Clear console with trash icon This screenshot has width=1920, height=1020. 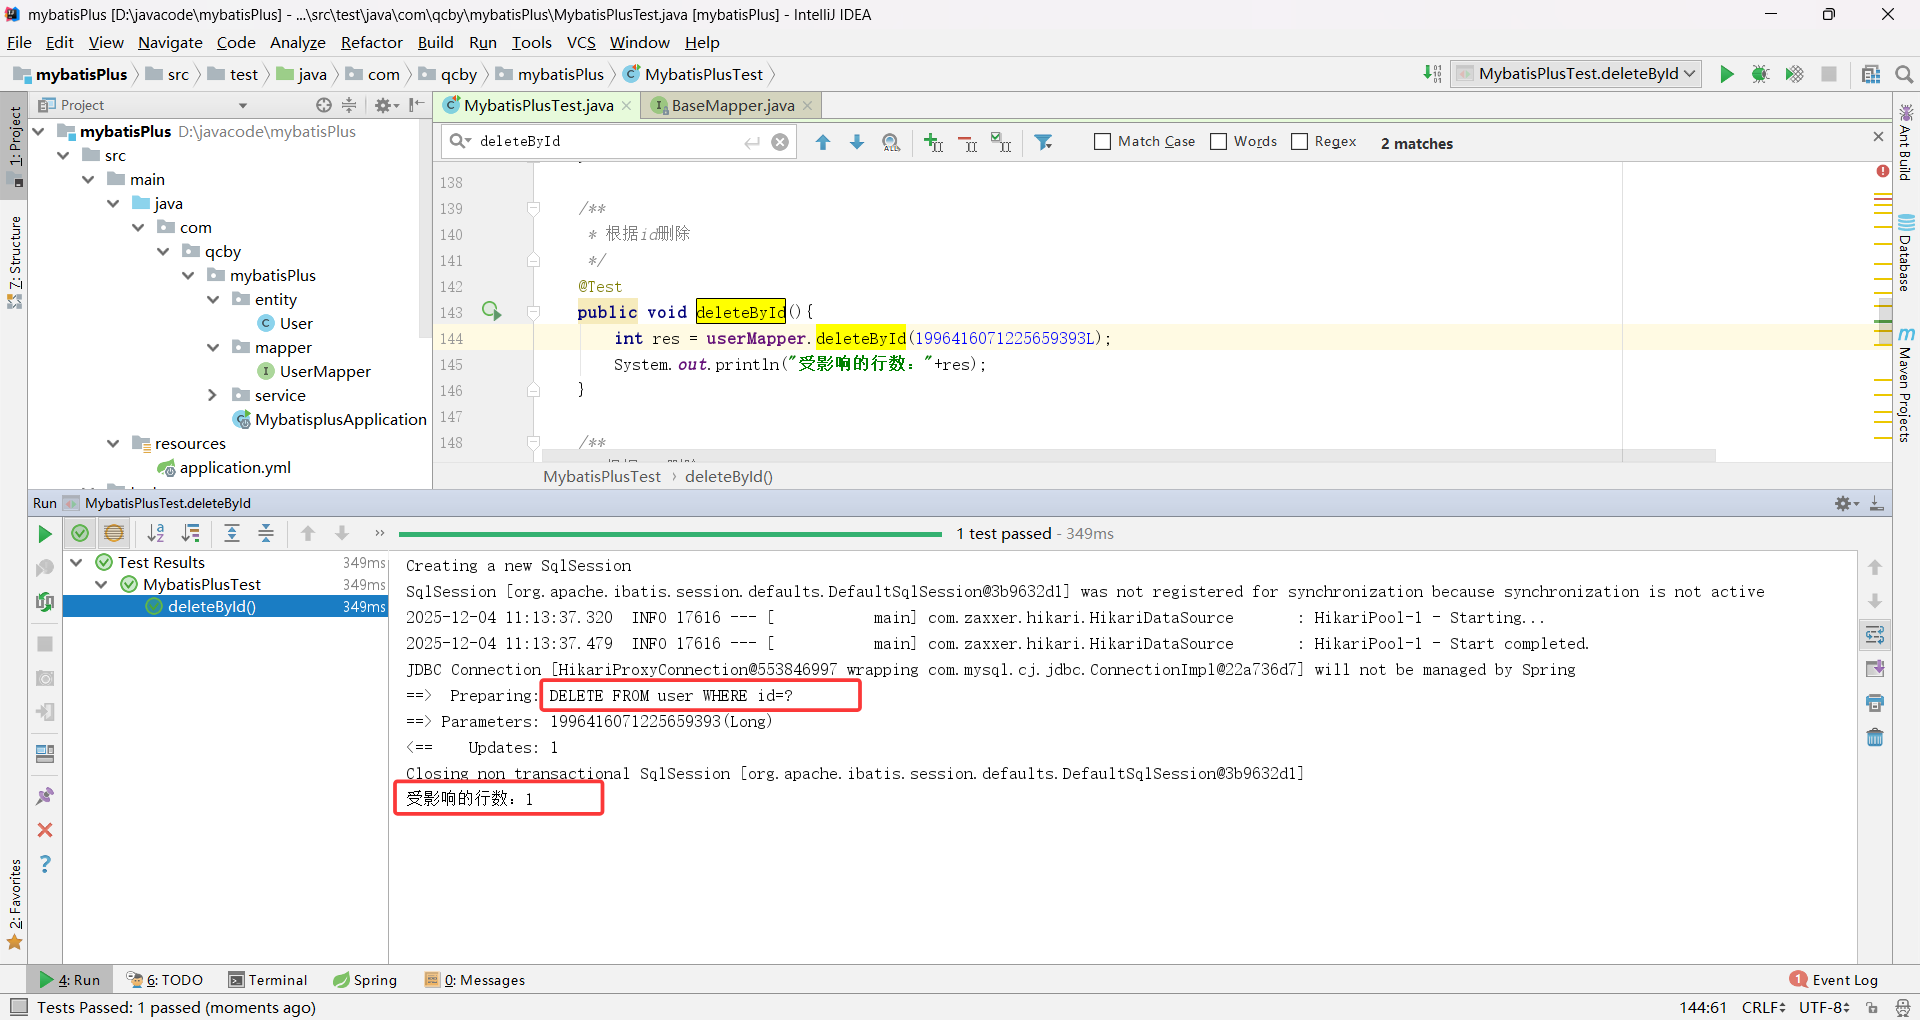point(1875,737)
